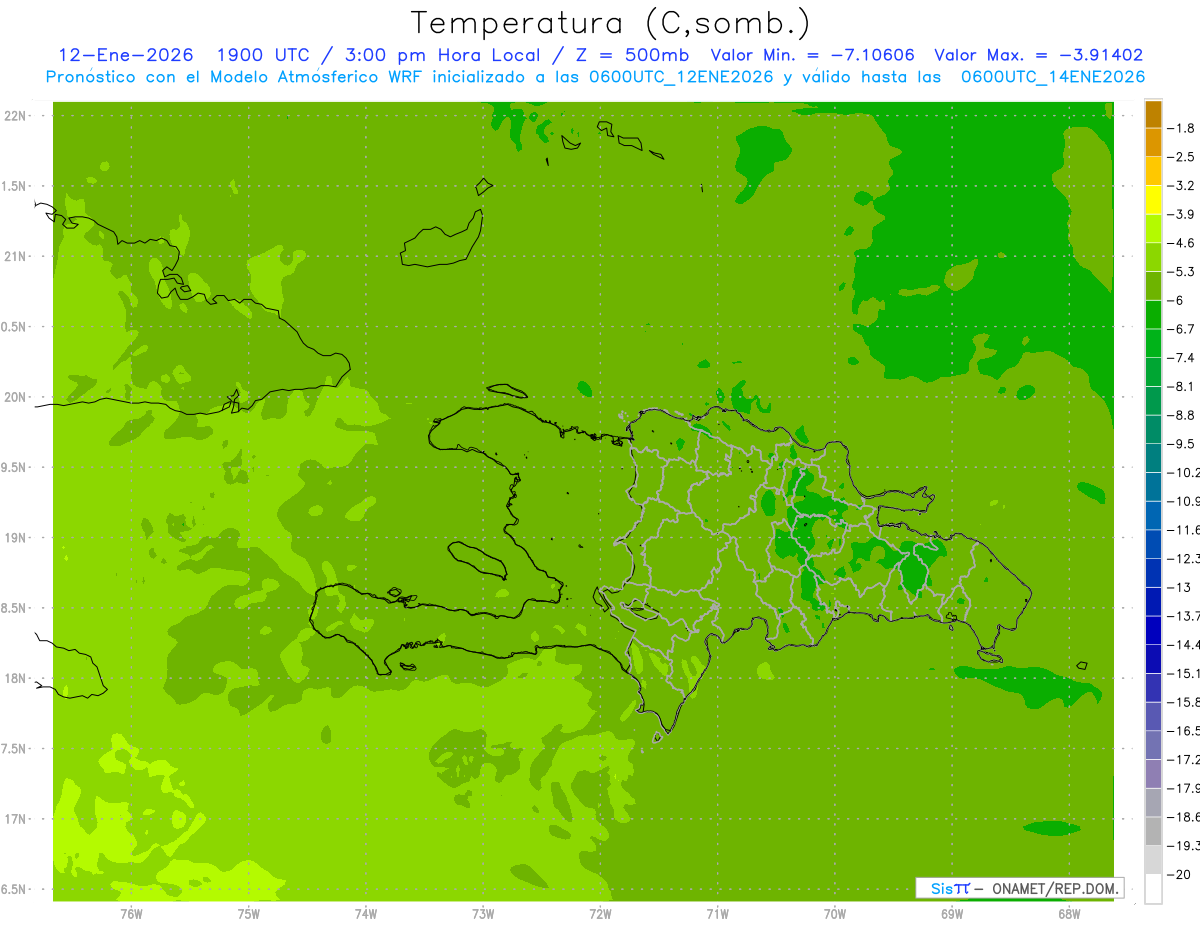Click the '-15.1' colorbar label
This screenshot has height=927, width=1200.
tap(1184, 673)
